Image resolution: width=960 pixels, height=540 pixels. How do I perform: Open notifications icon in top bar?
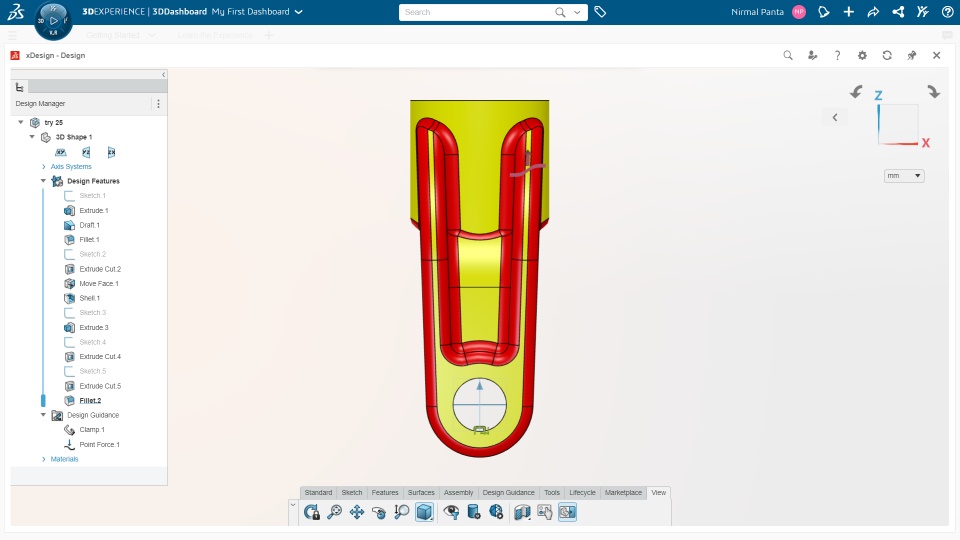click(x=823, y=12)
